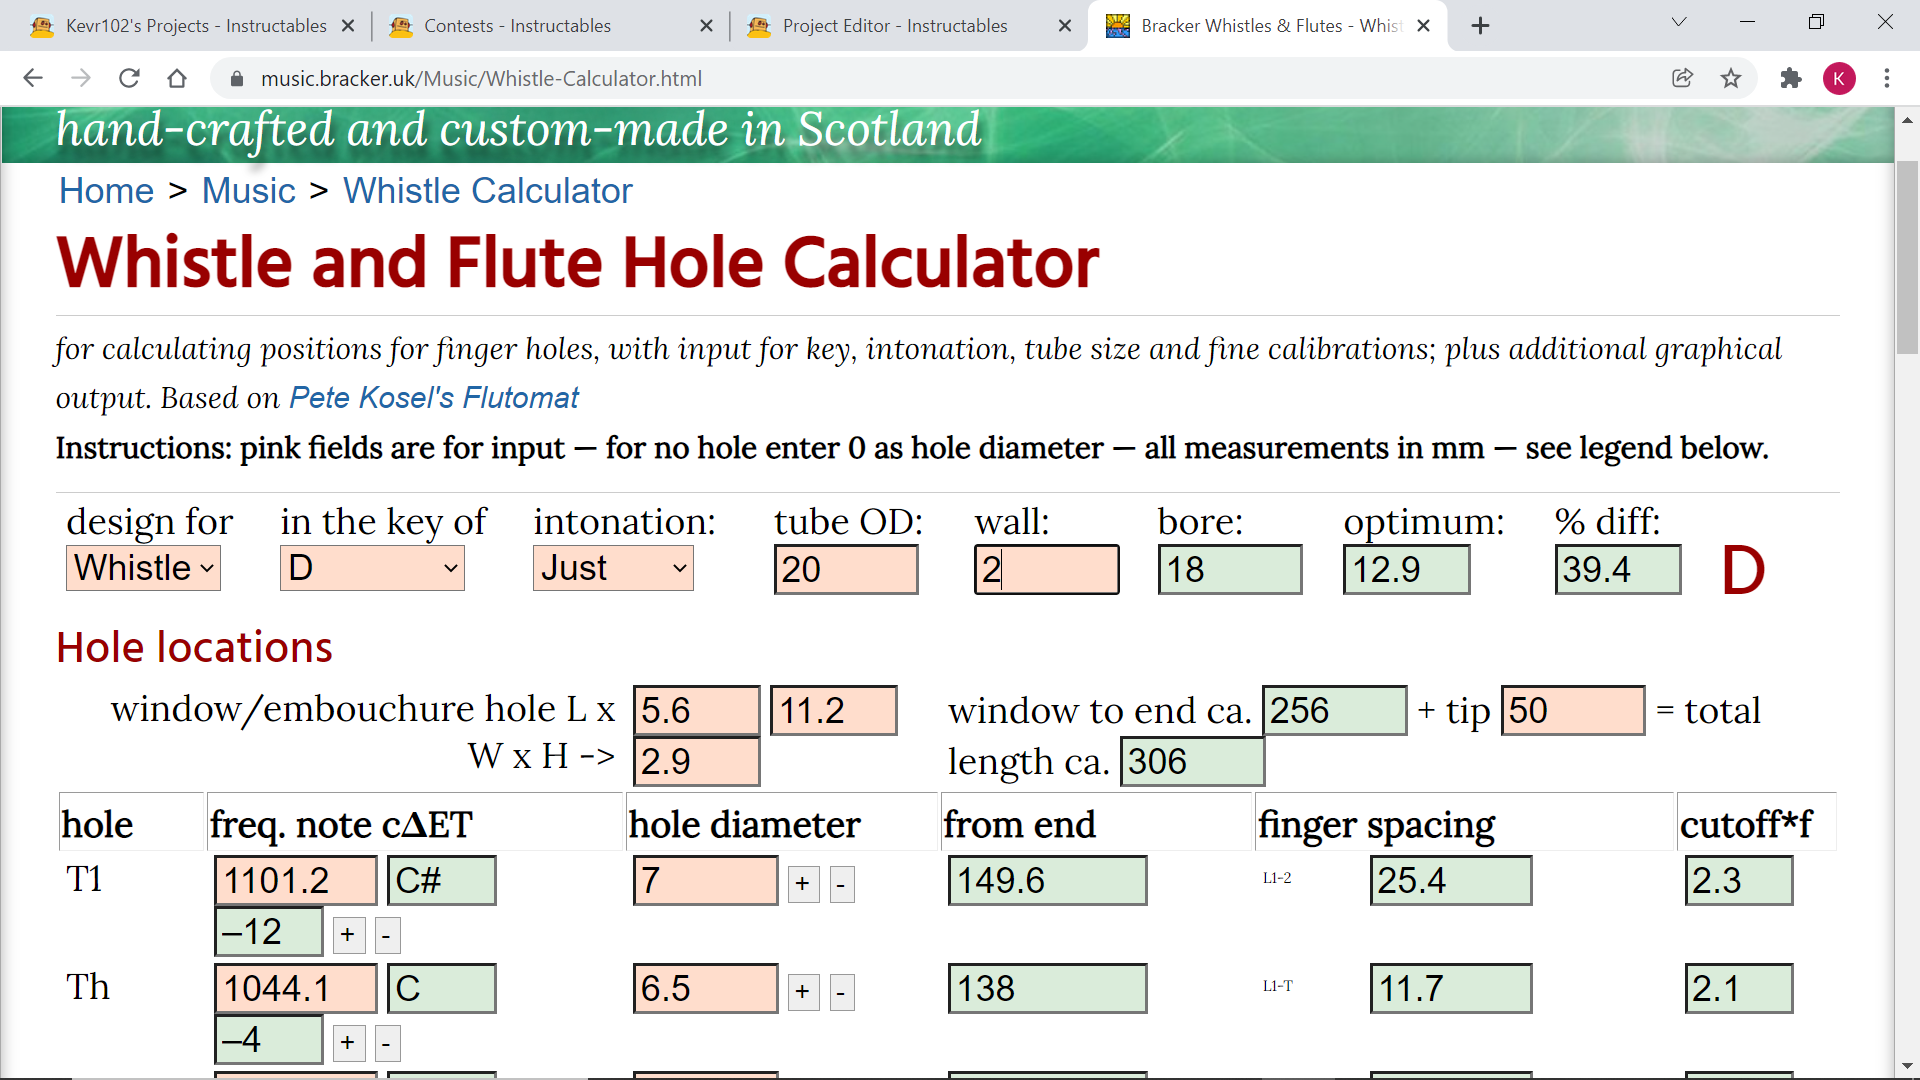1920x1080 pixels.
Task: Click the window width field 11.2
Action: [834, 711]
